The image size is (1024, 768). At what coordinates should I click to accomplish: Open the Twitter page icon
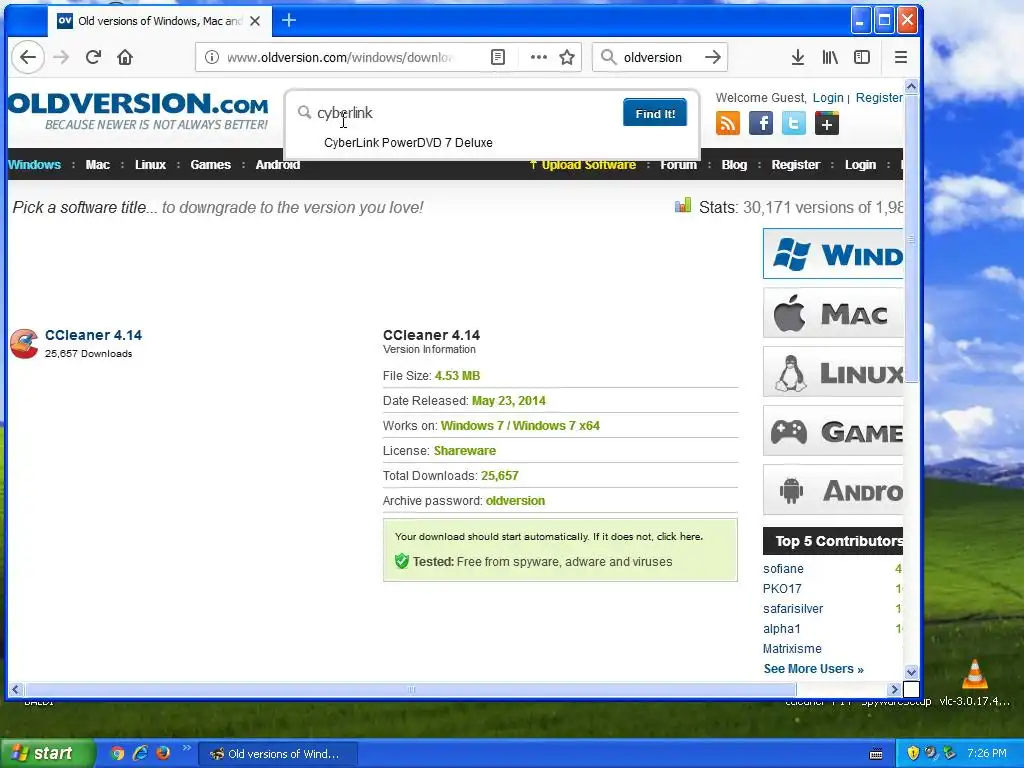point(793,123)
